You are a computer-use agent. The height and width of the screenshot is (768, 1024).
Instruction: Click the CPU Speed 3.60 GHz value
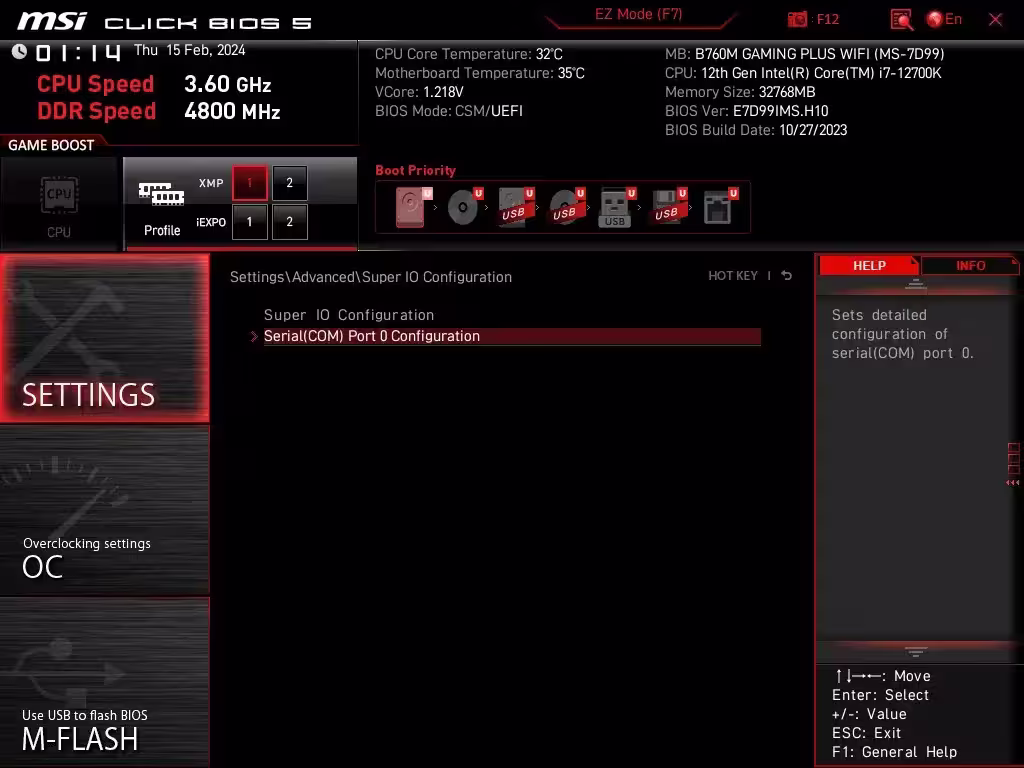(x=227, y=84)
